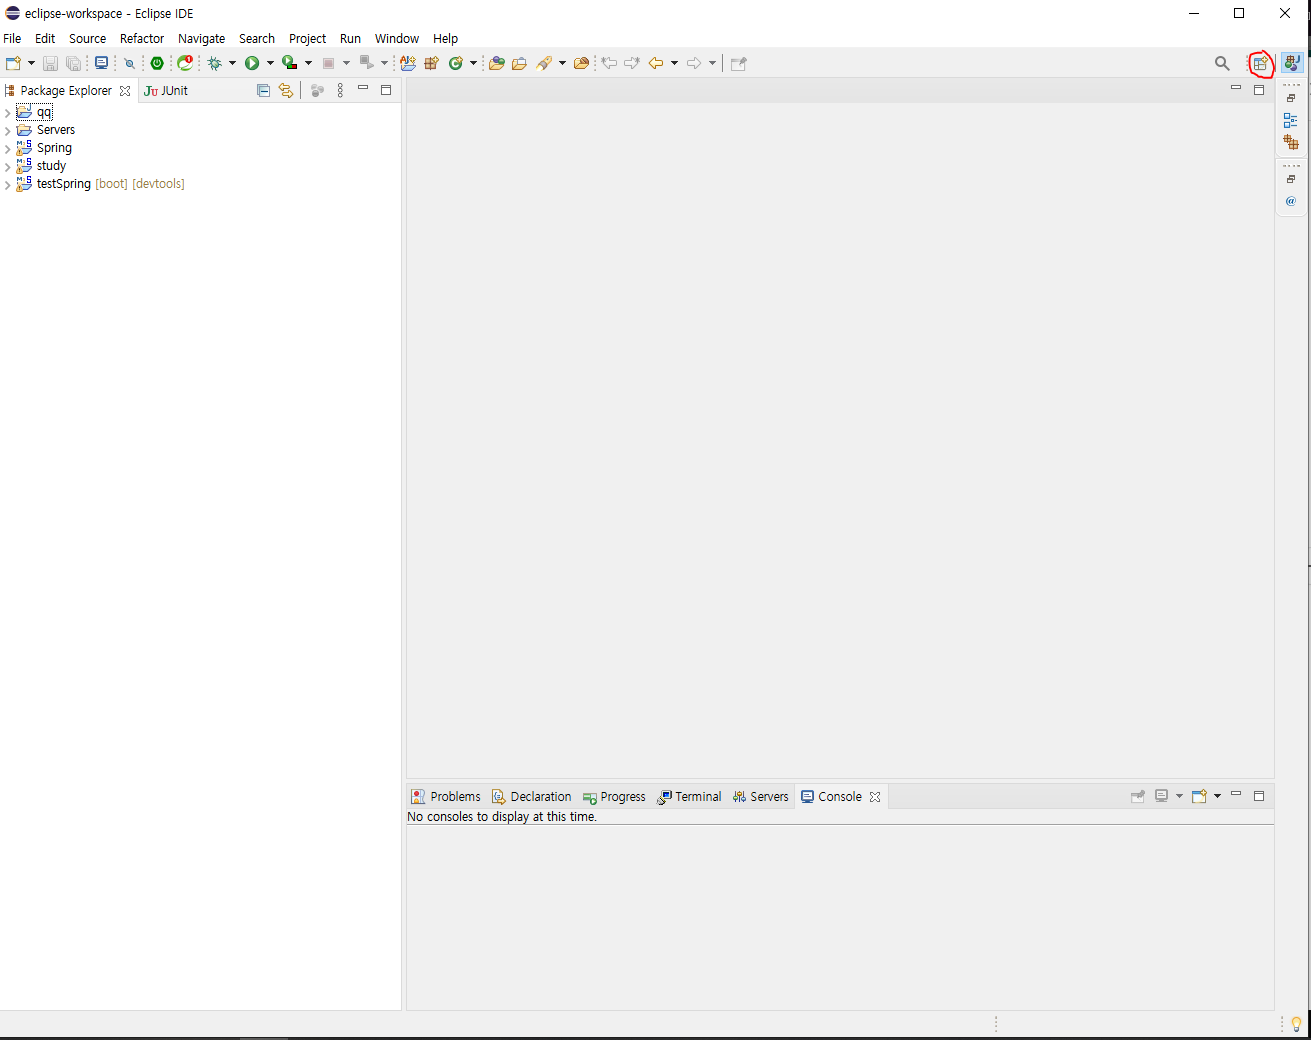Restore the view stack above the Javadoc icon

[x=1291, y=179]
